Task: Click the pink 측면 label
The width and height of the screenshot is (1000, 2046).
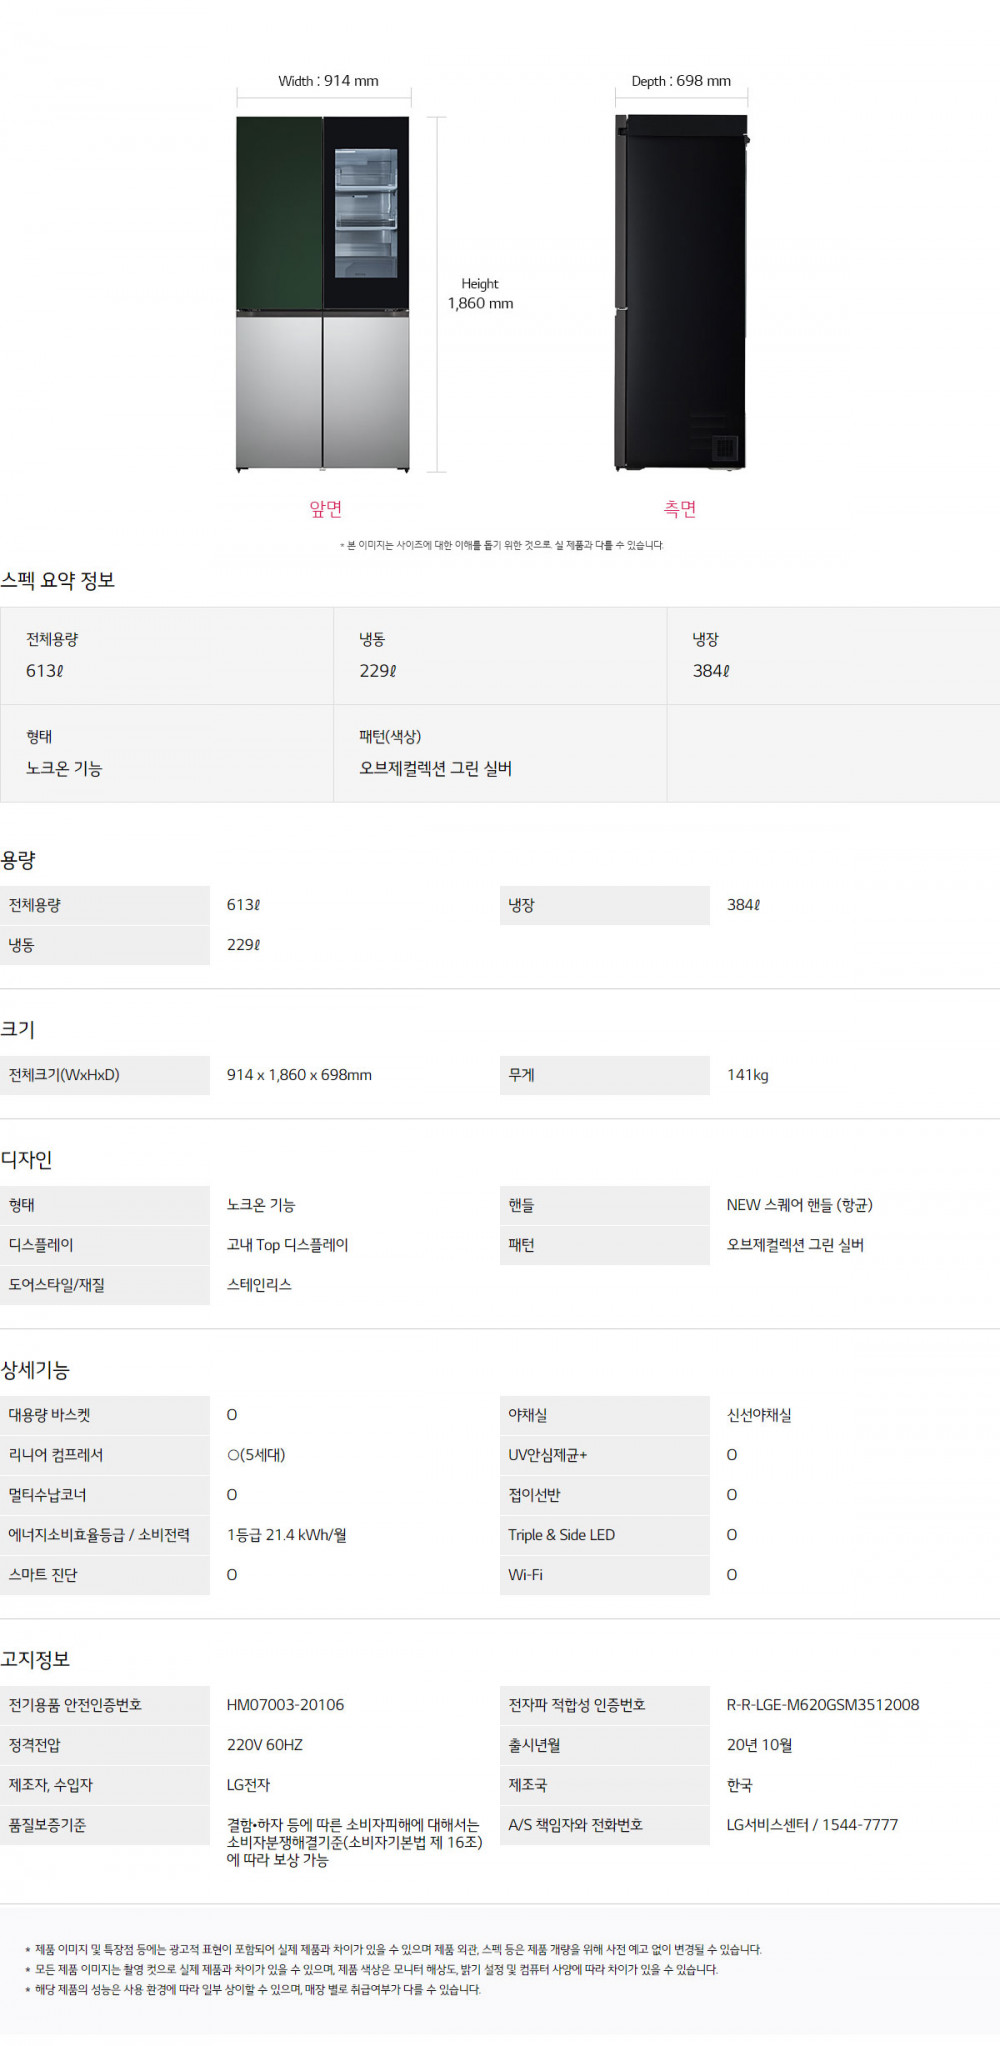Action: (x=680, y=509)
